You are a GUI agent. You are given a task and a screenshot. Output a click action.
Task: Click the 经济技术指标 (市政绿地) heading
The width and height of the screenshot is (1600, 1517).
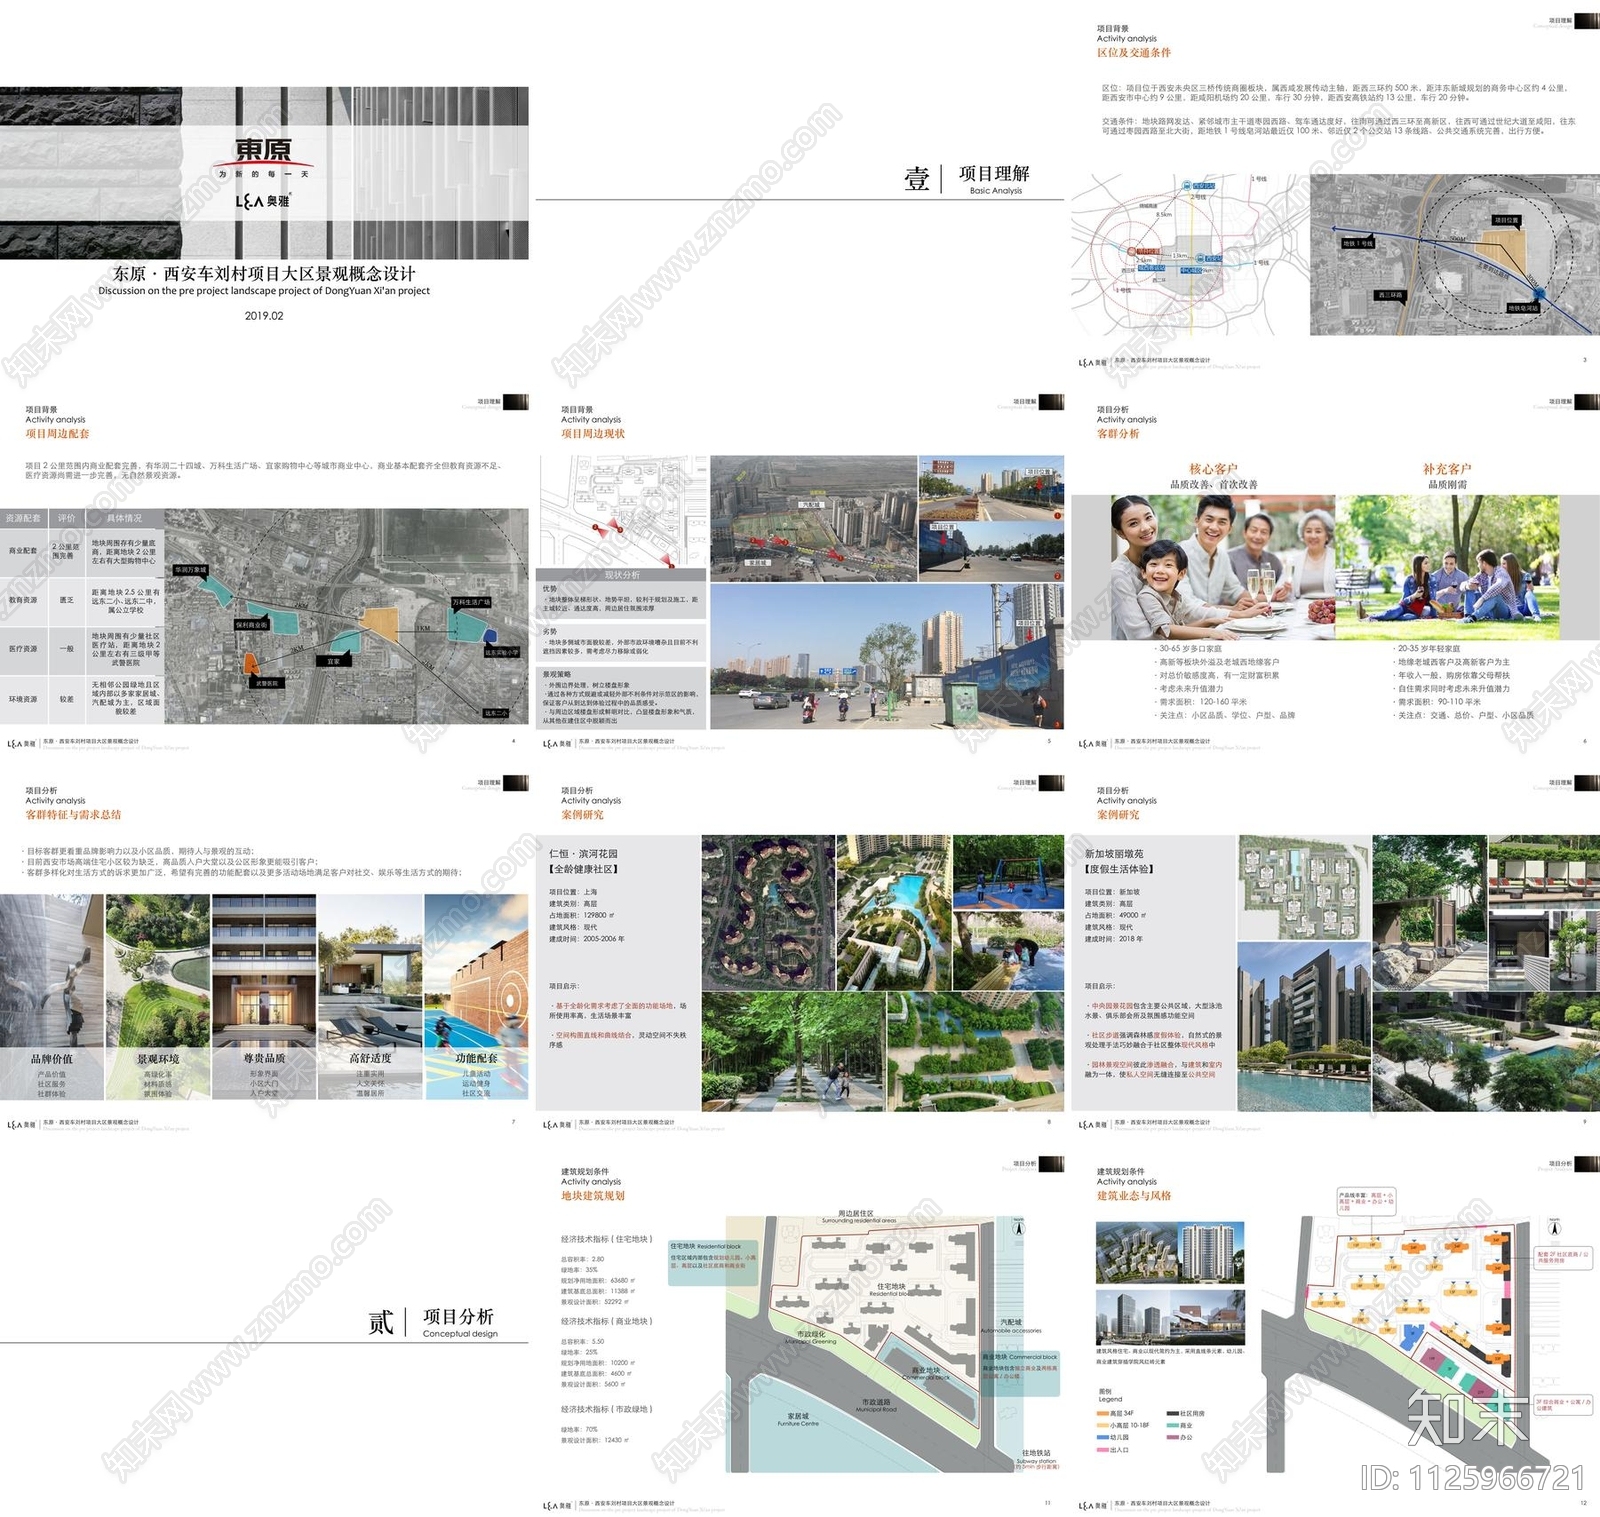point(606,1409)
